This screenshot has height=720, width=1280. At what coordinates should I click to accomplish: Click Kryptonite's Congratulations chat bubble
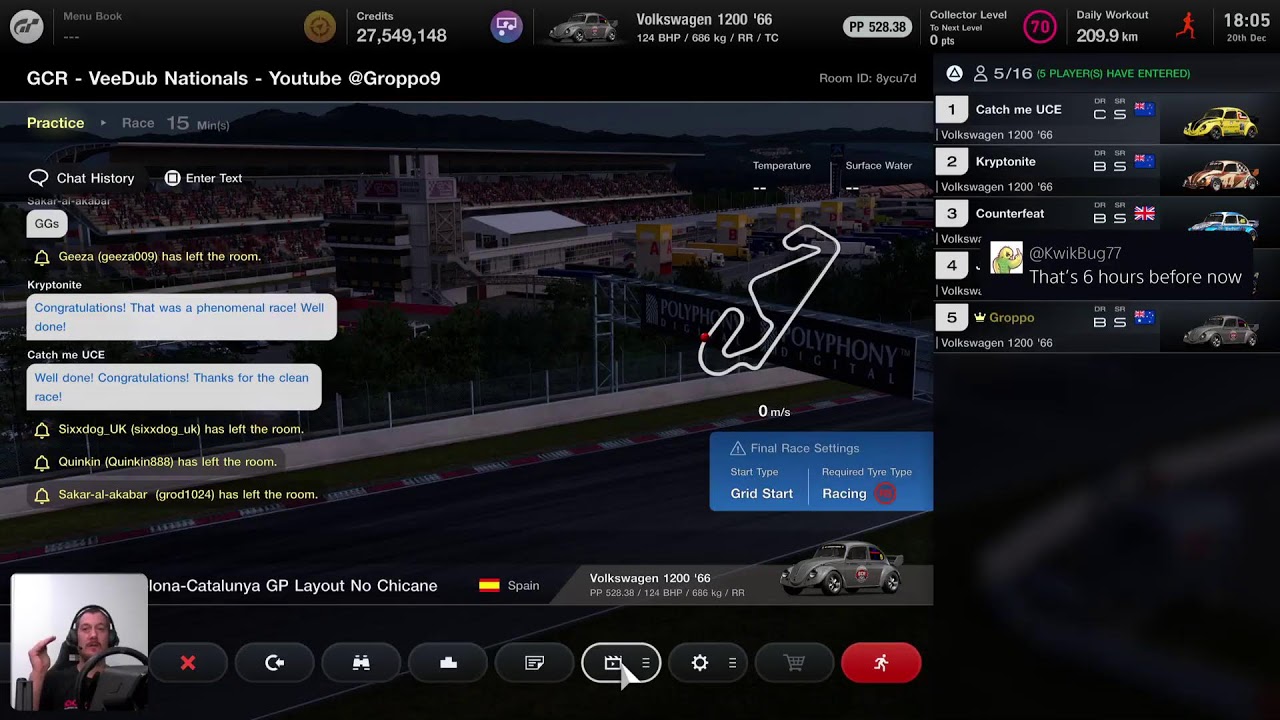pos(181,317)
